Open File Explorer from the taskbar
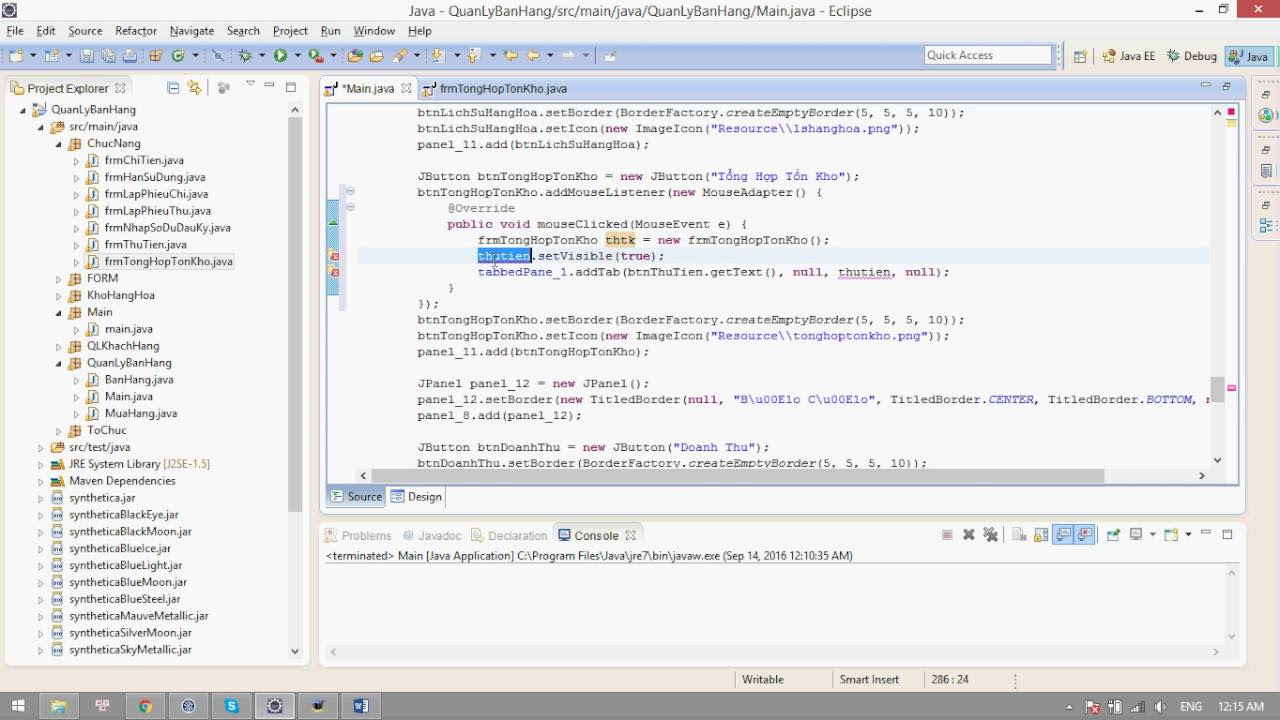The image size is (1280, 720). point(59,706)
